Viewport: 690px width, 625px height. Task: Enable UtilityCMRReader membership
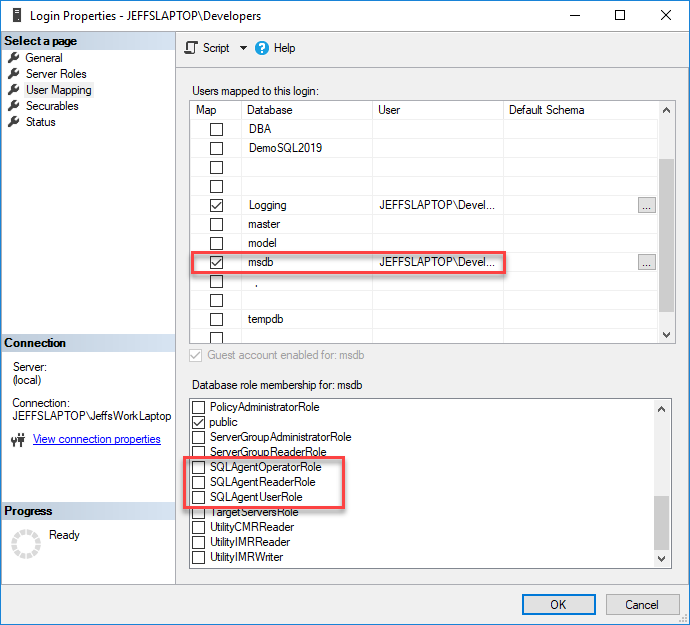tap(198, 527)
